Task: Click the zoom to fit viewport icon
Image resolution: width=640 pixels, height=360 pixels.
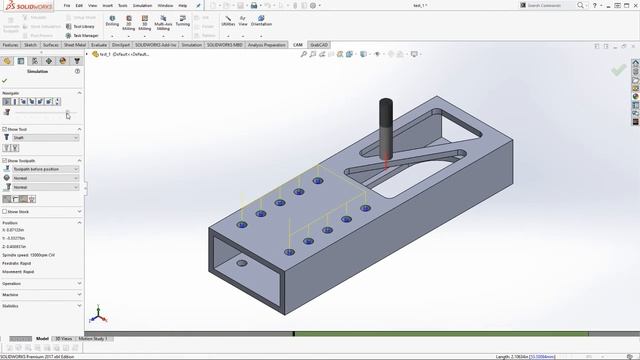Action: [303, 54]
